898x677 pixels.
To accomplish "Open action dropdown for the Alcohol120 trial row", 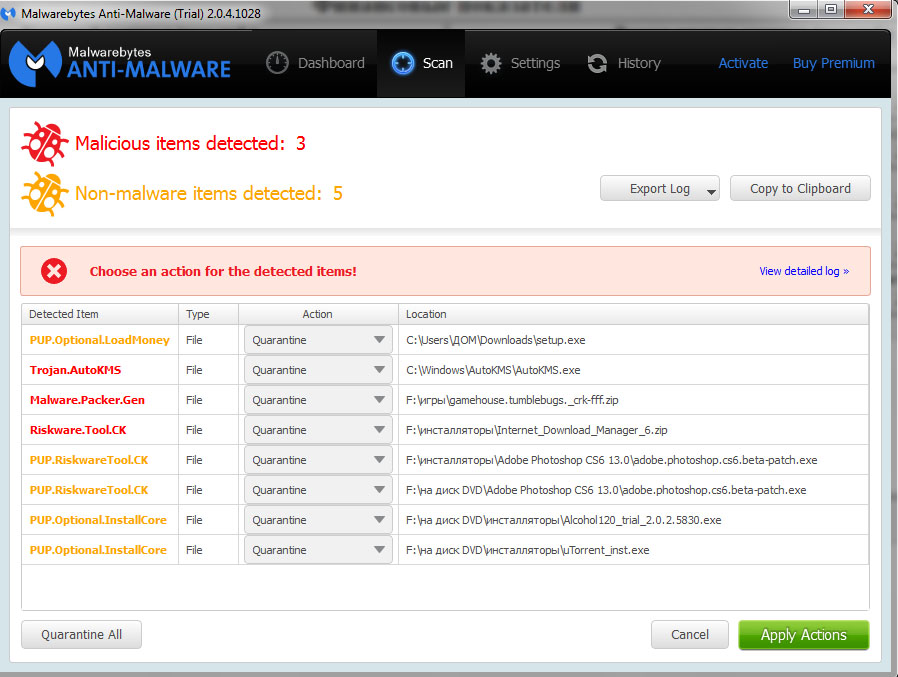I will [x=318, y=520].
